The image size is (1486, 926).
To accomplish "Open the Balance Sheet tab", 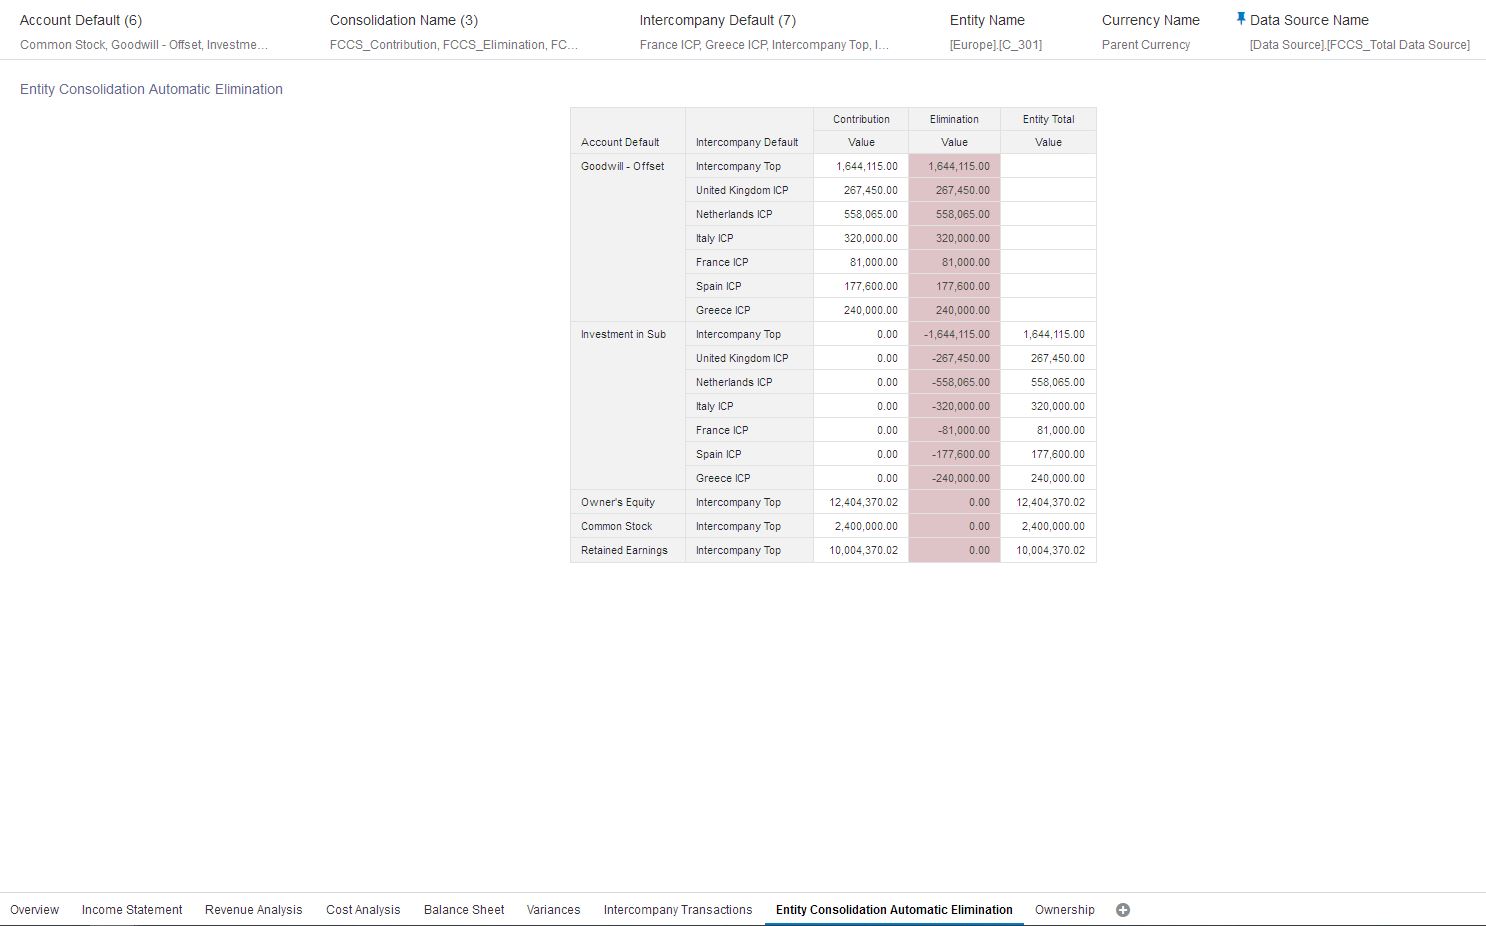I will click(x=463, y=909).
